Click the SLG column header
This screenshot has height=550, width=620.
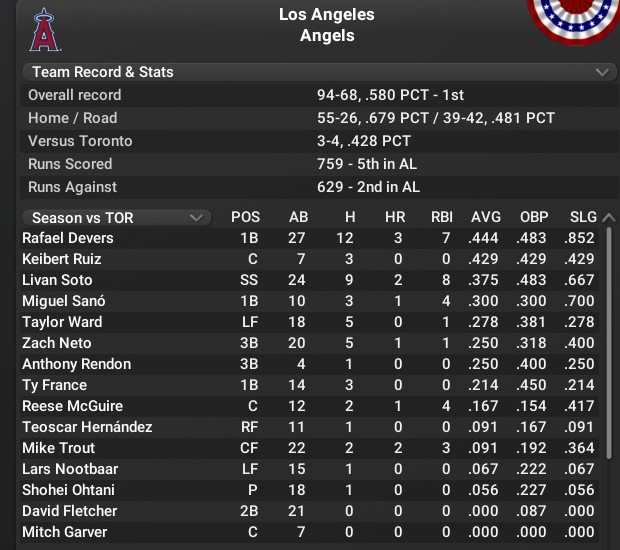pyautogui.click(x=583, y=217)
